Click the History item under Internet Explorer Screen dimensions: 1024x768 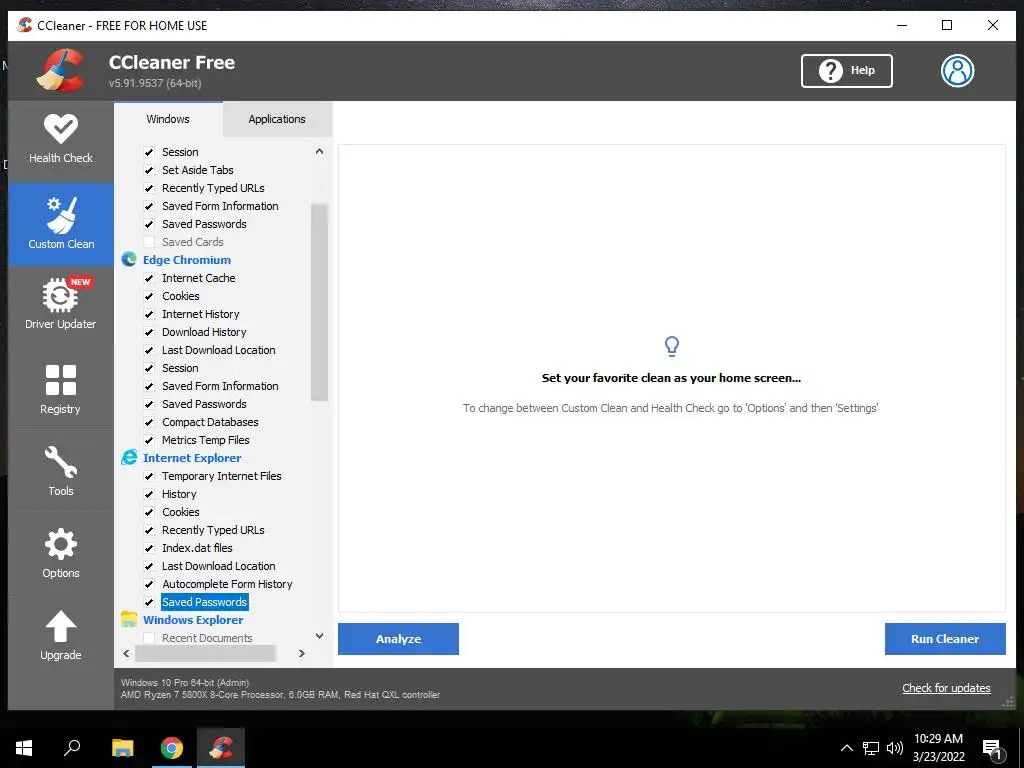pyautogui.click(x=179, y=494)
